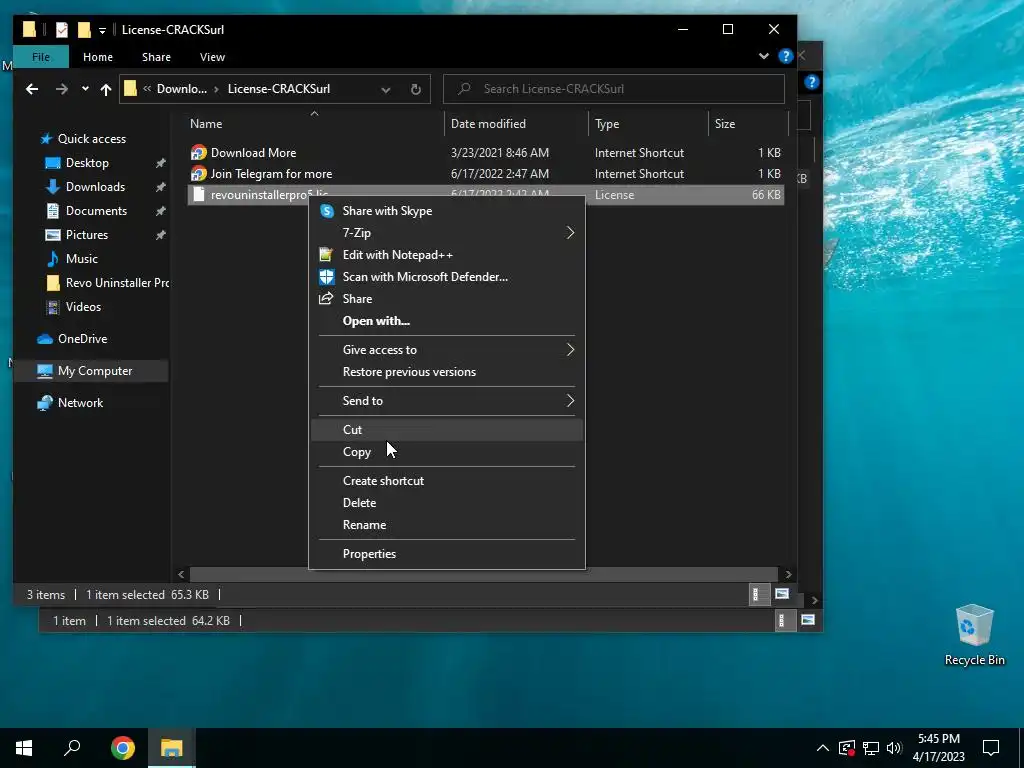Open Properties from context menu
This screenshot has width=1024, height=768.
pyautogui.click(x=447, y=554)
